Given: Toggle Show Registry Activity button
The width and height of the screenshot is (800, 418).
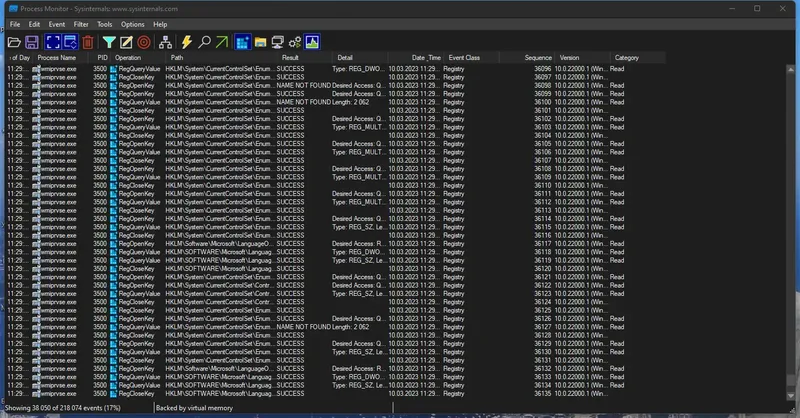Looking at the screenshot, I should tap(243, 42).
